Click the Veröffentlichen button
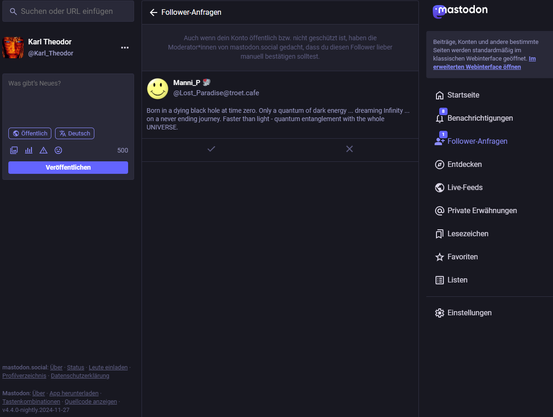 (68, 168)
